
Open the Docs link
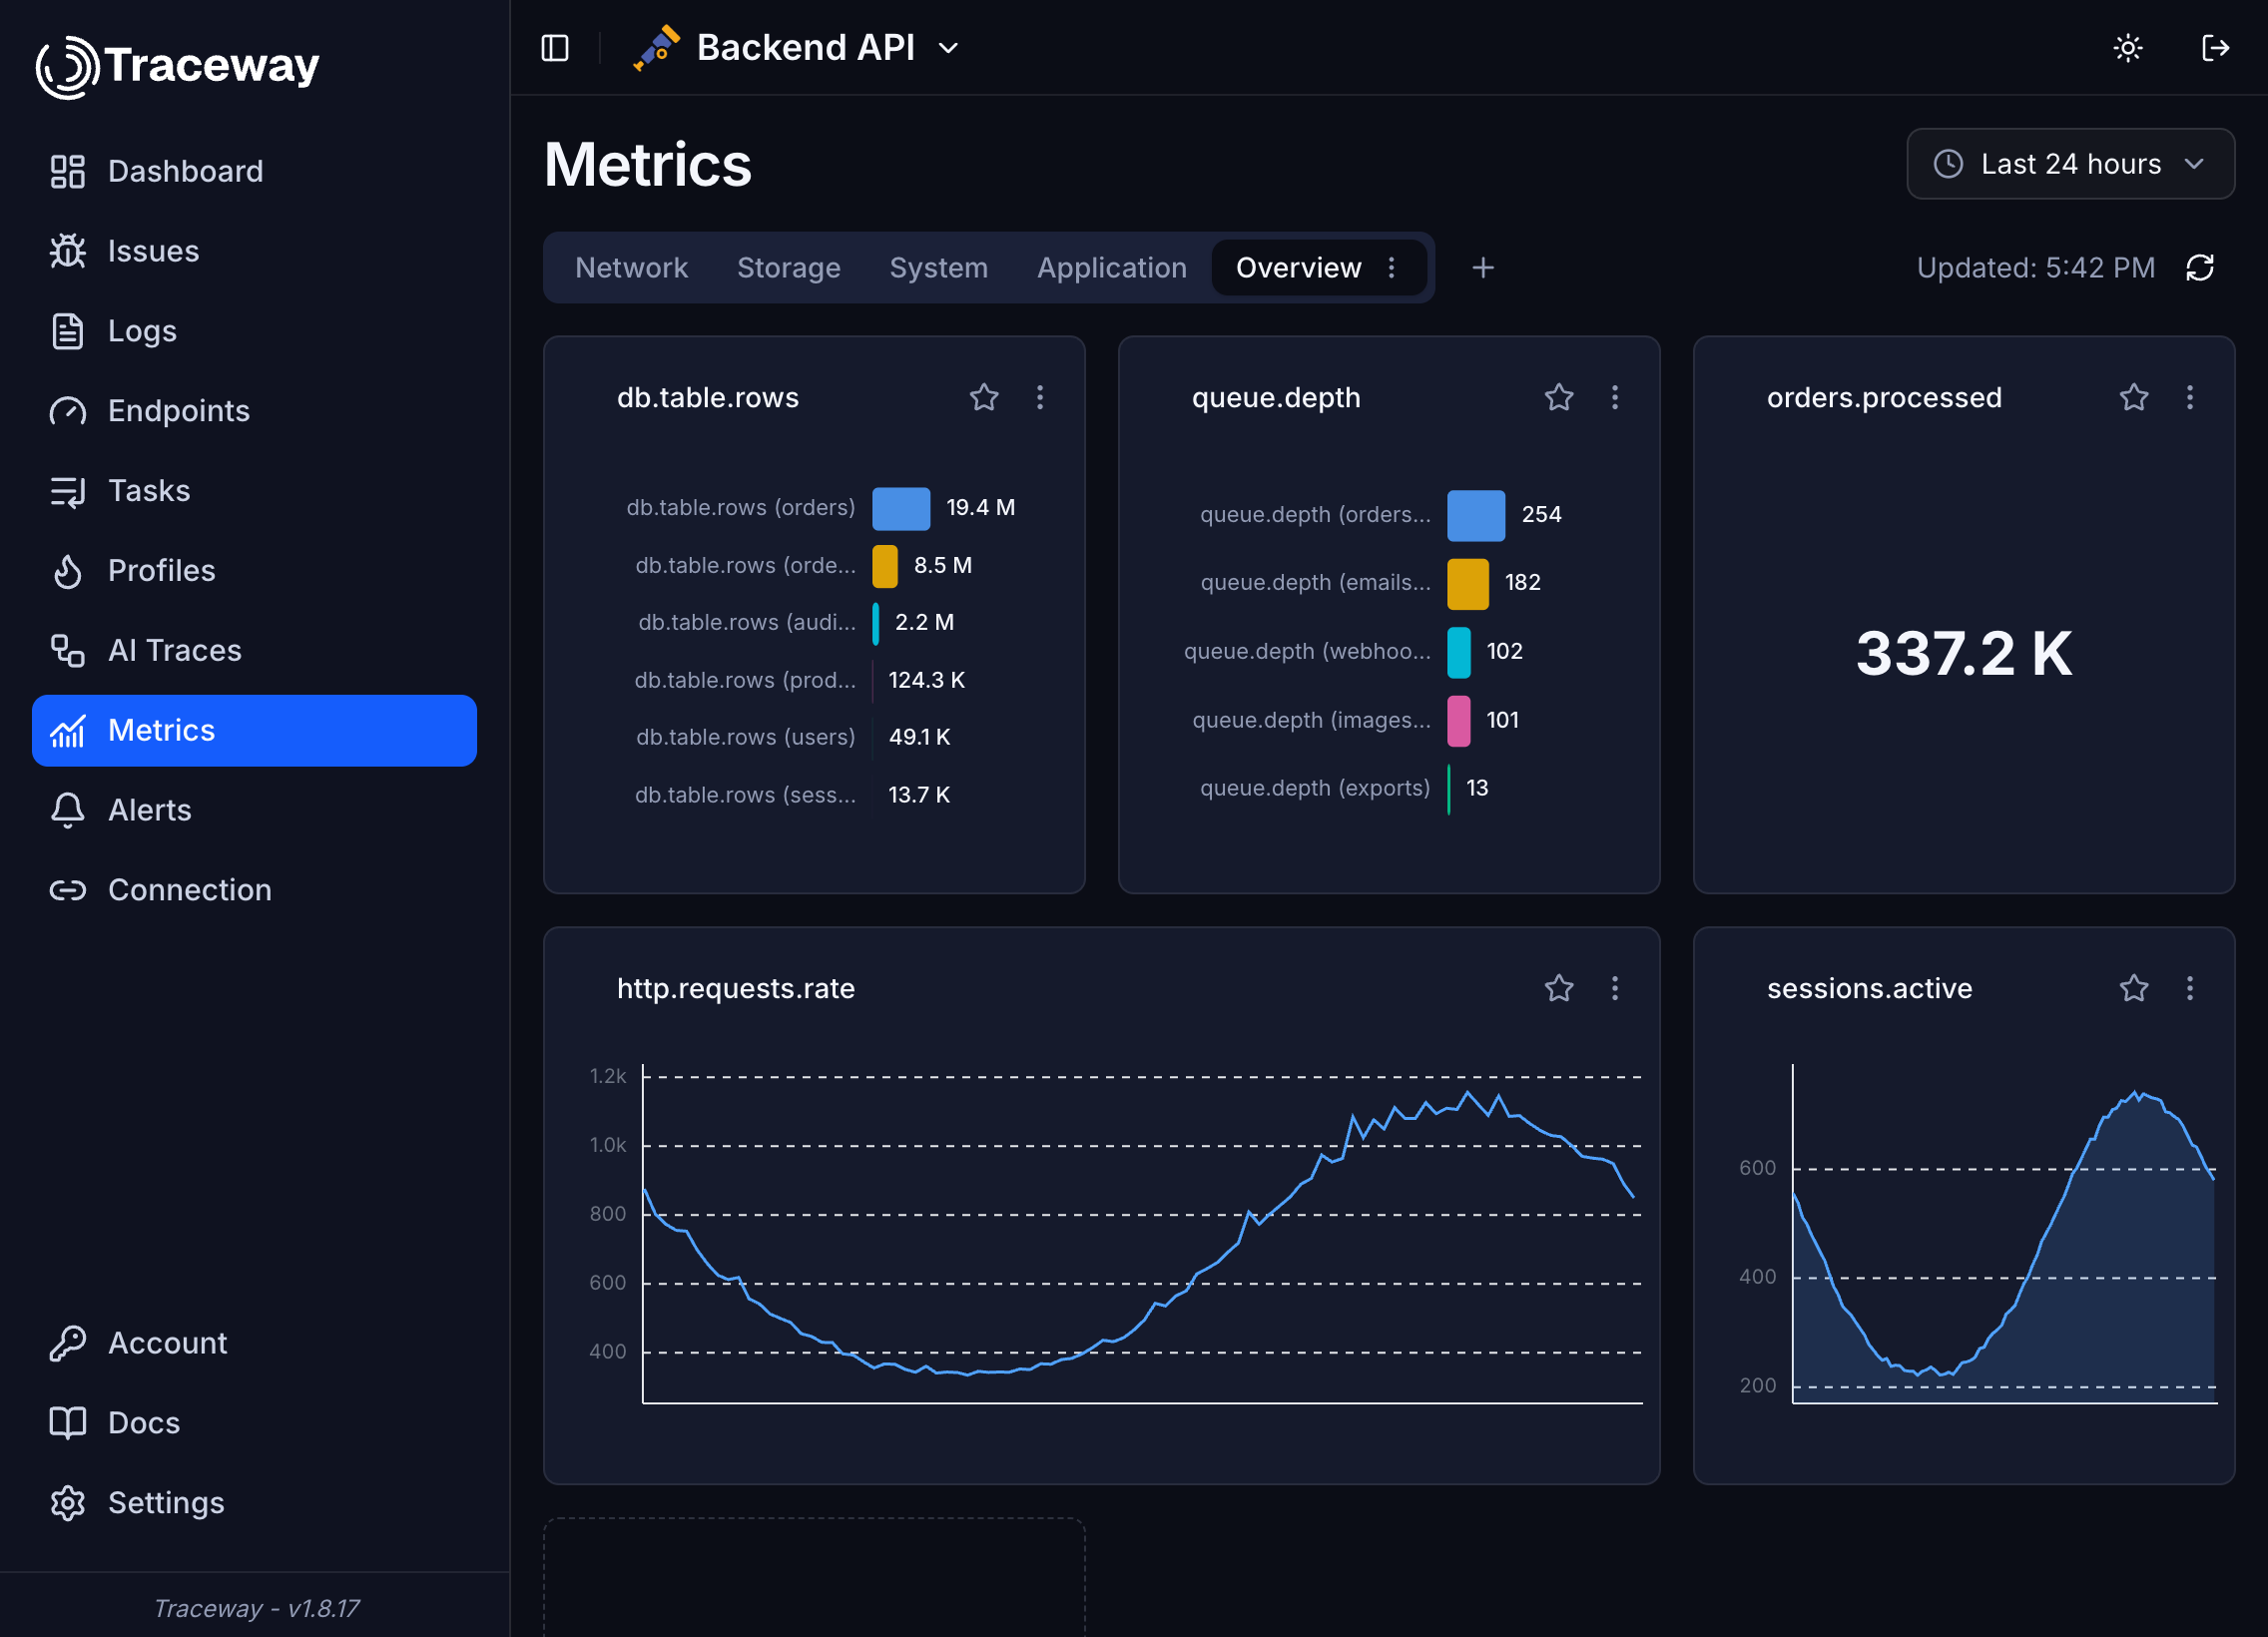tap(254, 1424)
